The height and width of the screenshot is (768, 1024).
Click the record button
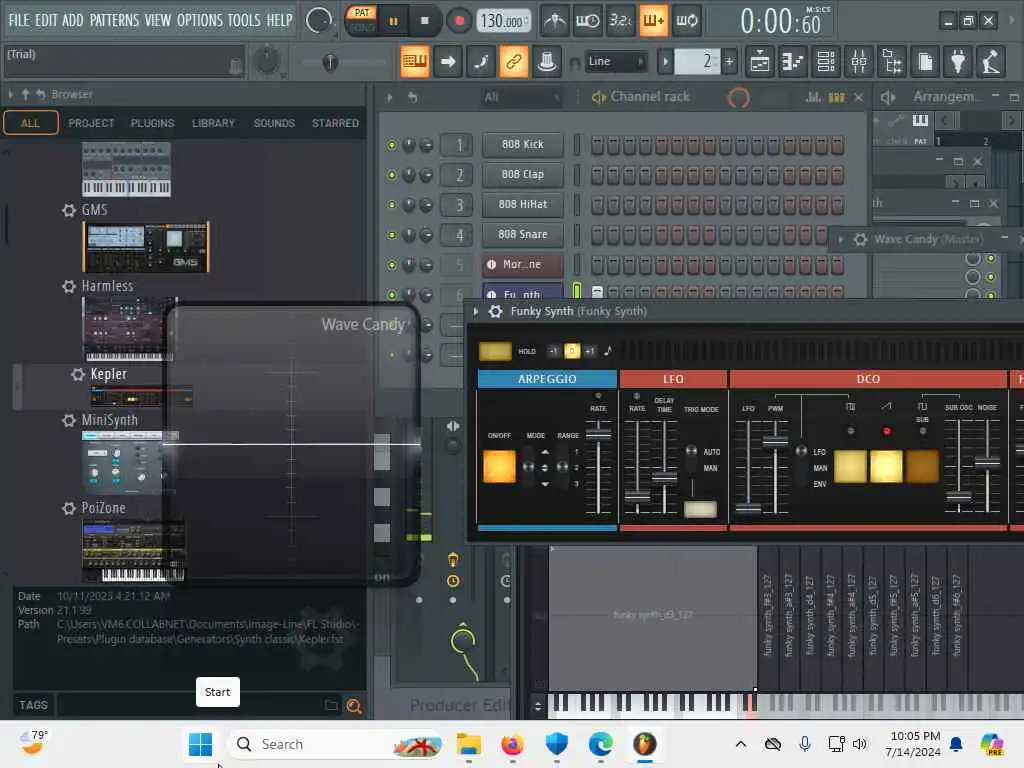pos(459,22)
